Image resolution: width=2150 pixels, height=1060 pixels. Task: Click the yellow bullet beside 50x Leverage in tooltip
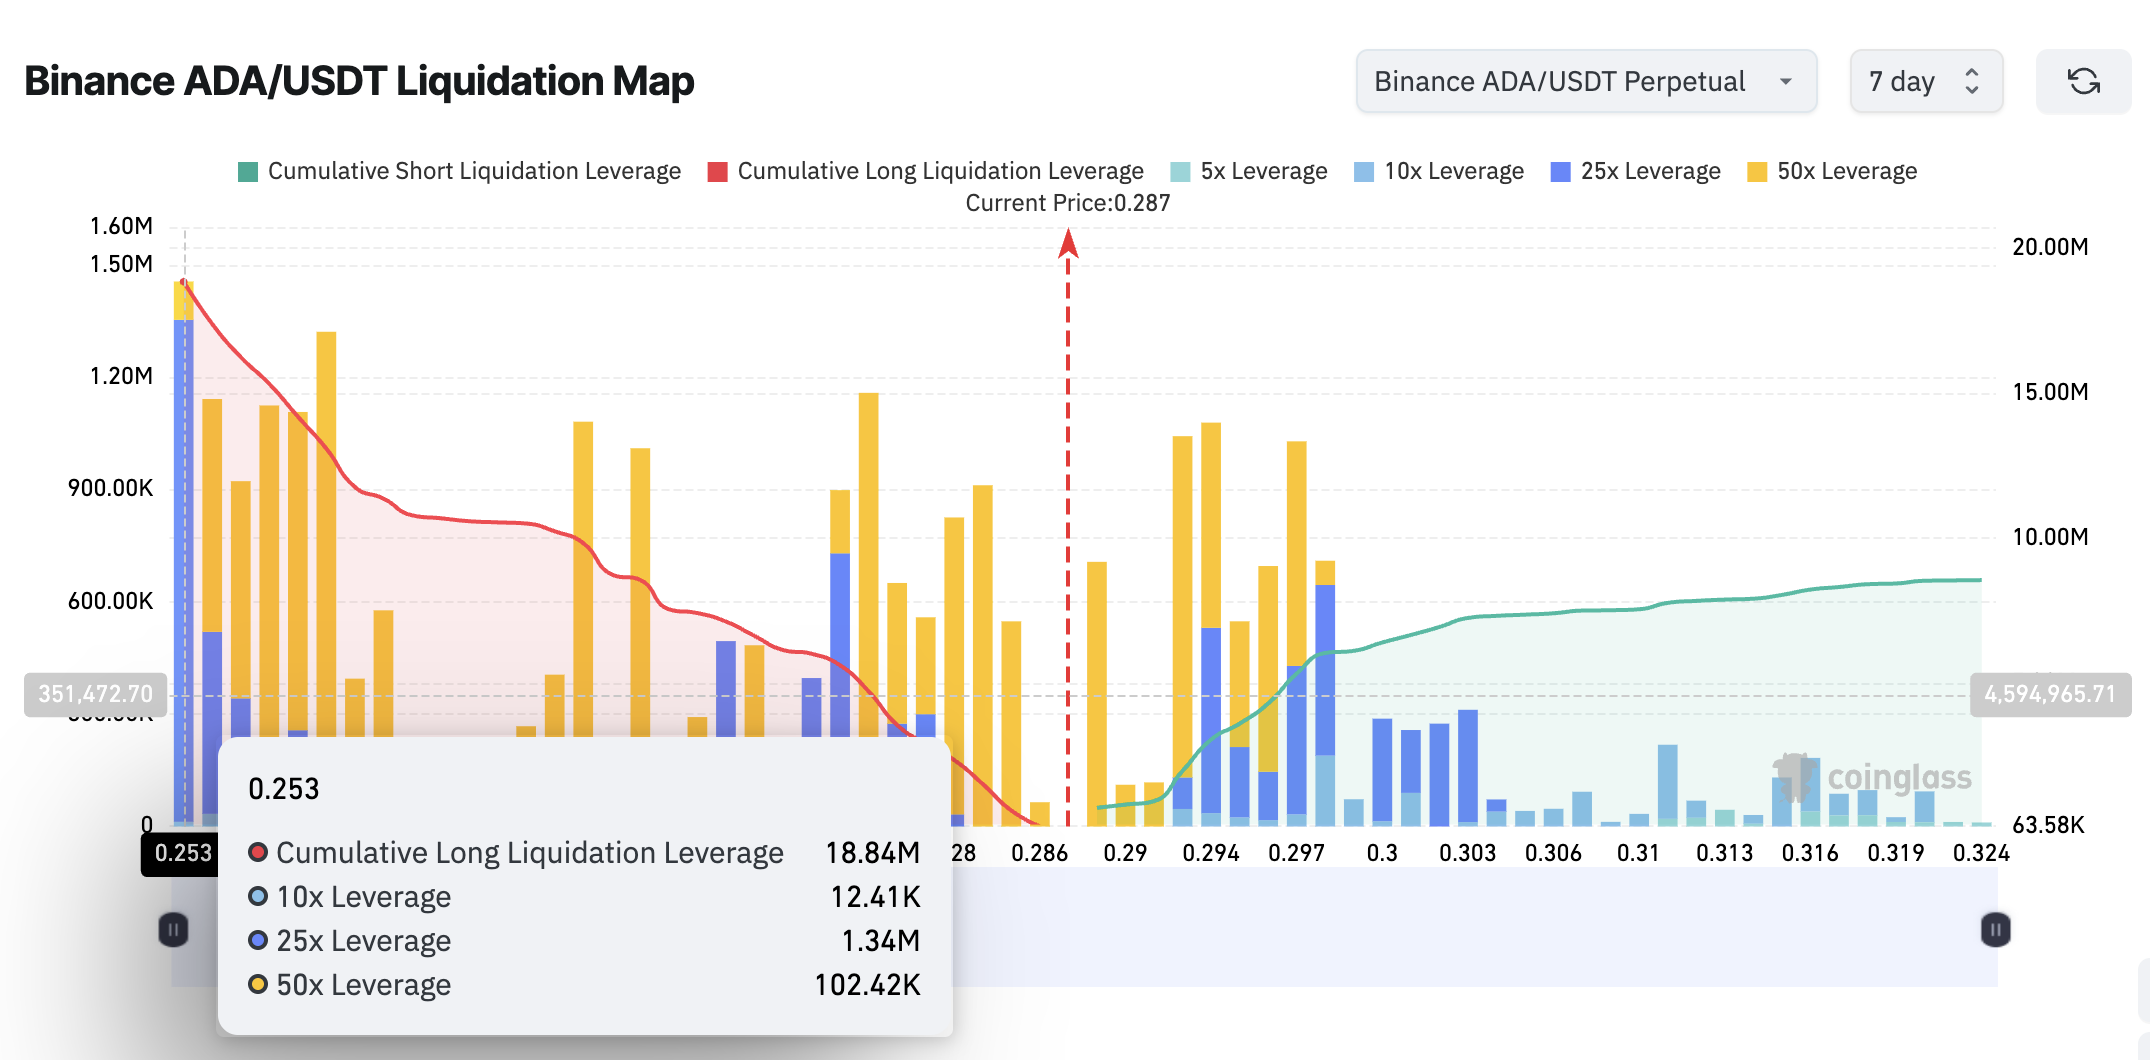click(x=258, y=985)
